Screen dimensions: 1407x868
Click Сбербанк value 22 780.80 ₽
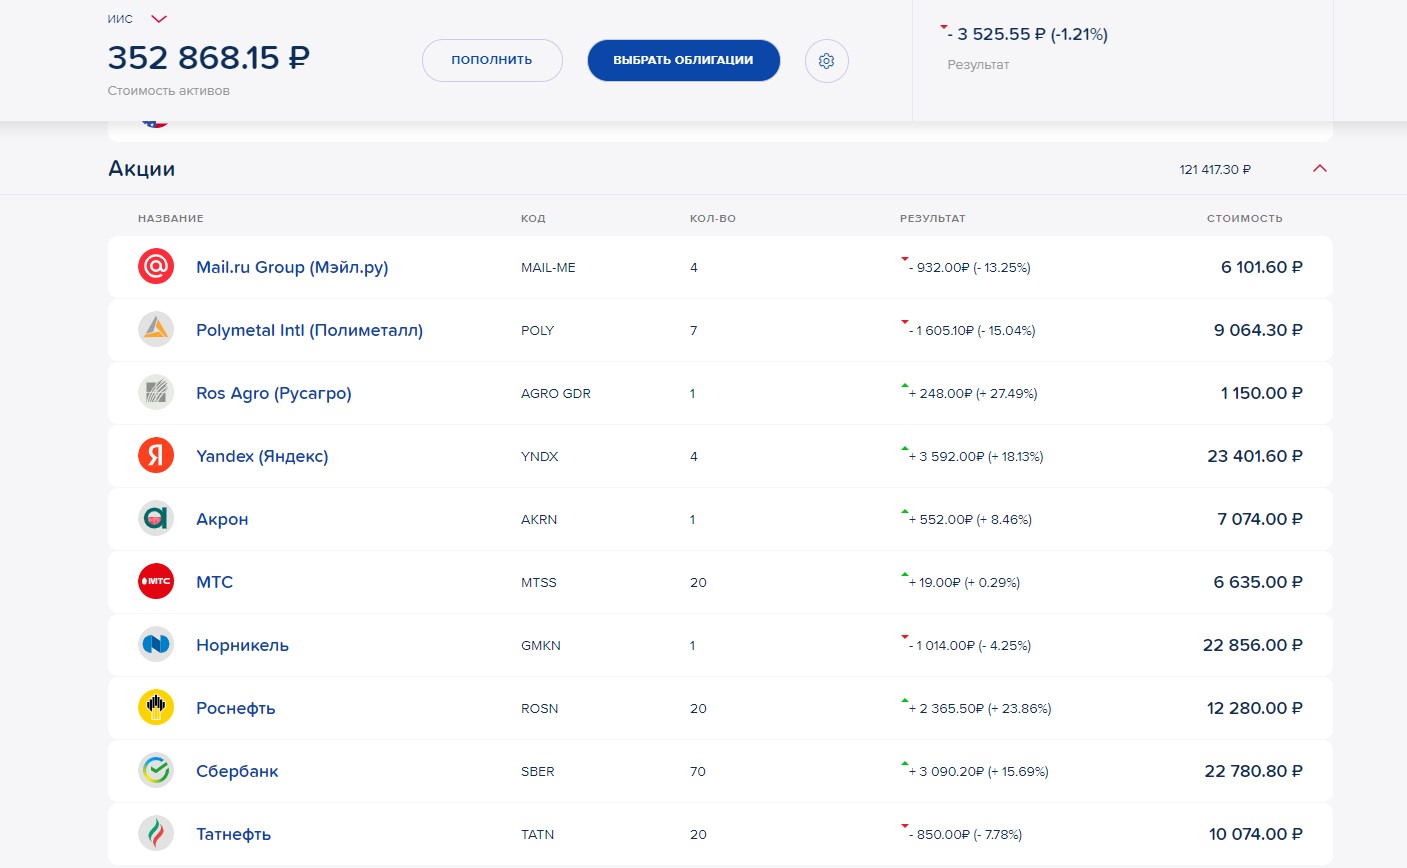click(1254, 771)
